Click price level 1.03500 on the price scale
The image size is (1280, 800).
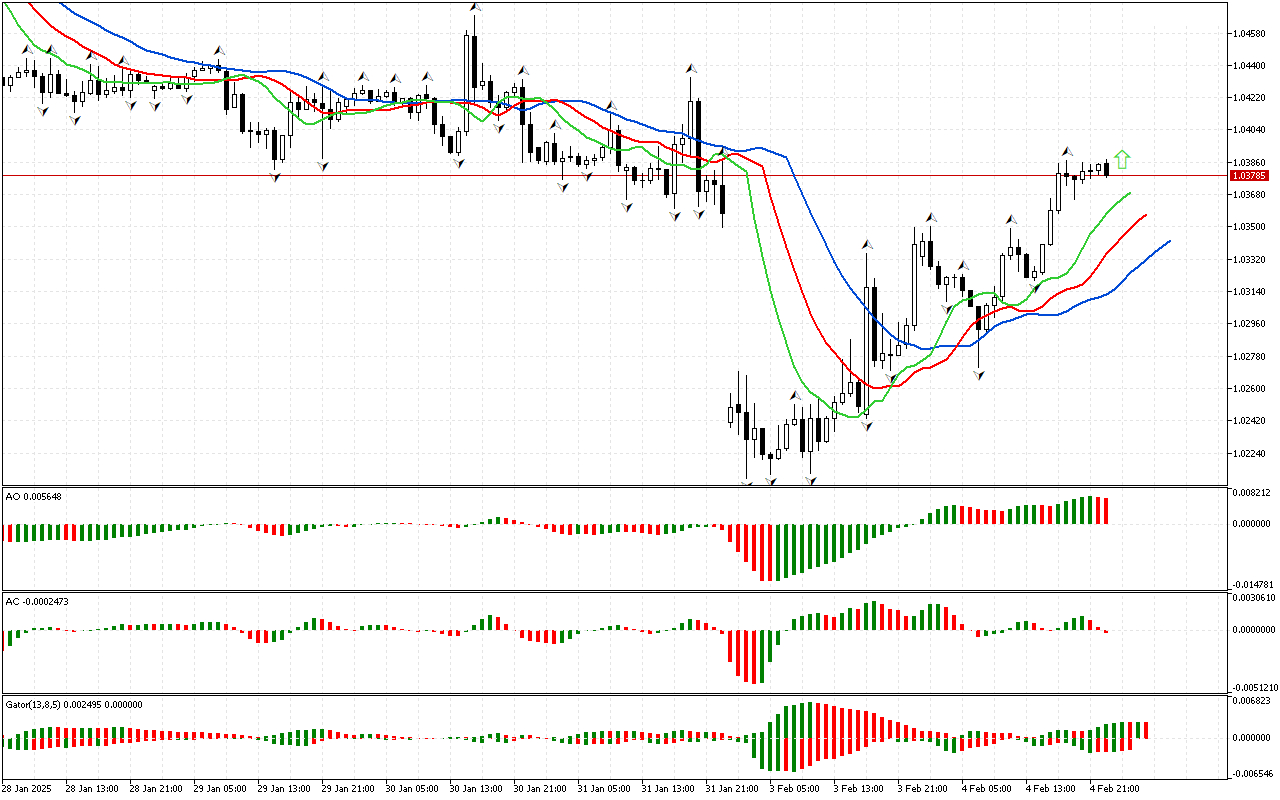pyautogui.click(x=1250, y=227)
